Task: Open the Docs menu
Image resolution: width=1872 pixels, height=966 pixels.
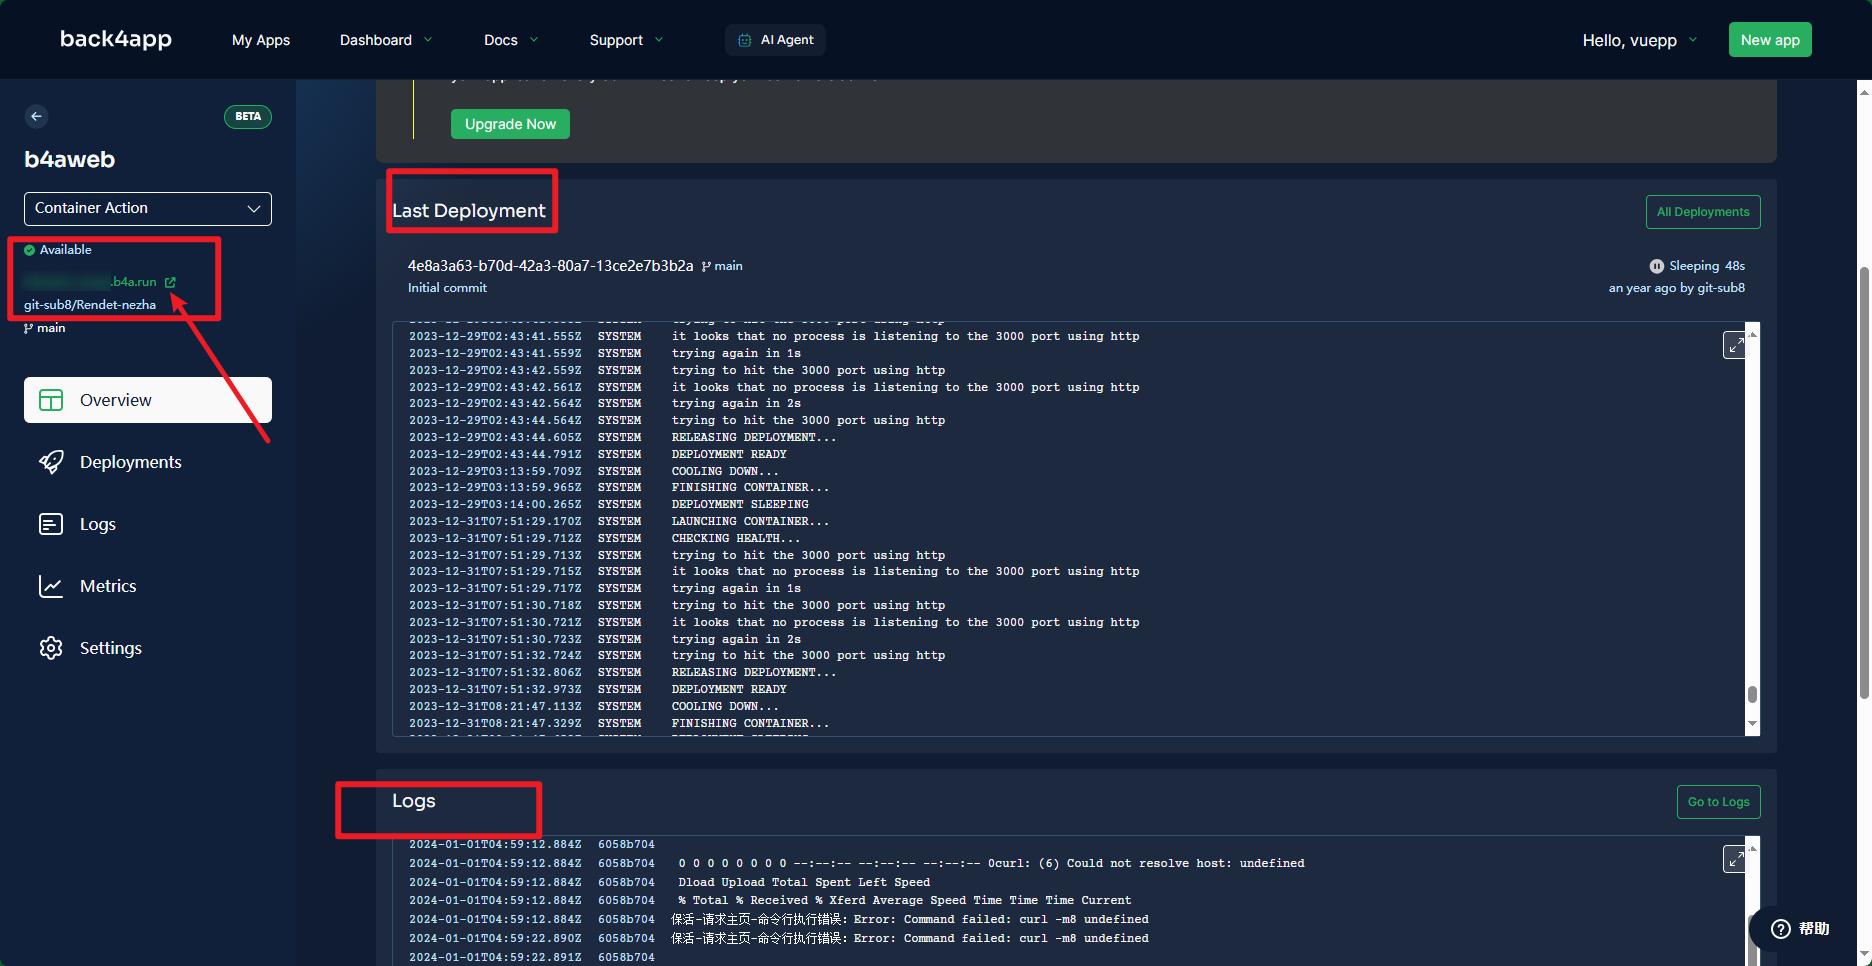Action: (511, 40)
